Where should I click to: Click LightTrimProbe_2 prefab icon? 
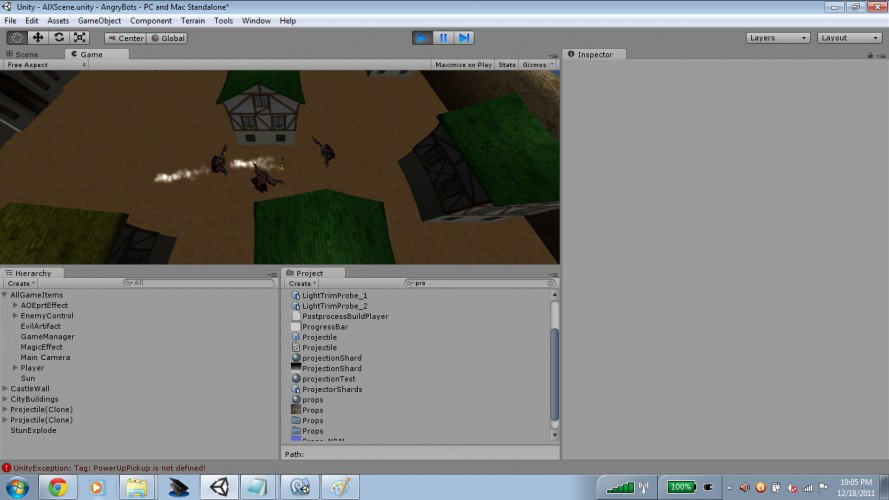[x=295, y=306]
